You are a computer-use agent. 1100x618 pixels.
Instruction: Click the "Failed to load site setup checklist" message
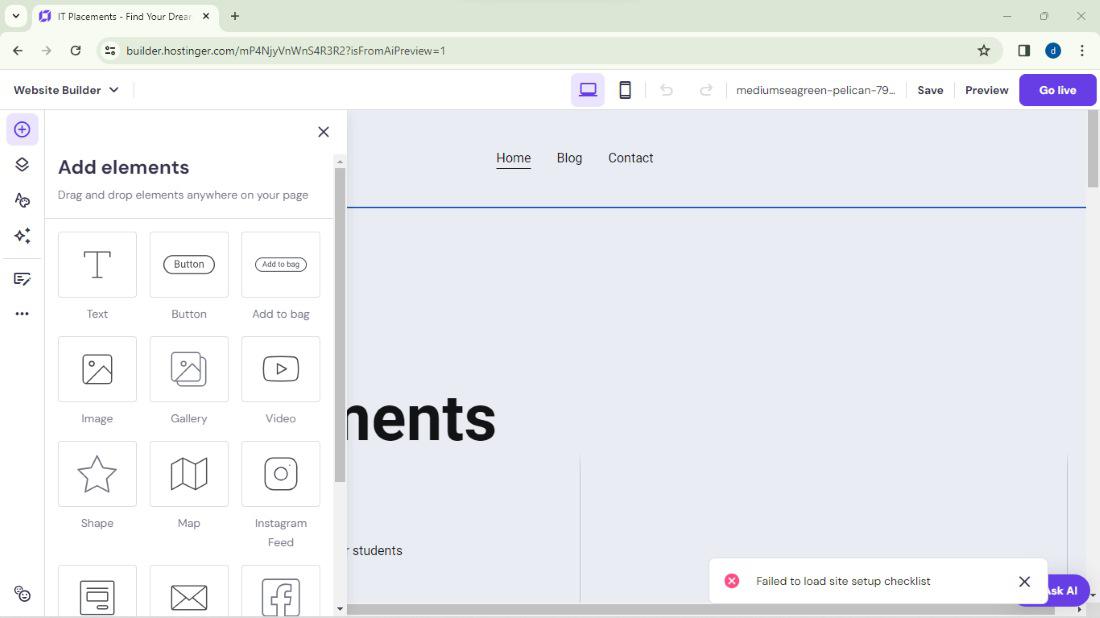pyautogui.click(x=843, y=581)
